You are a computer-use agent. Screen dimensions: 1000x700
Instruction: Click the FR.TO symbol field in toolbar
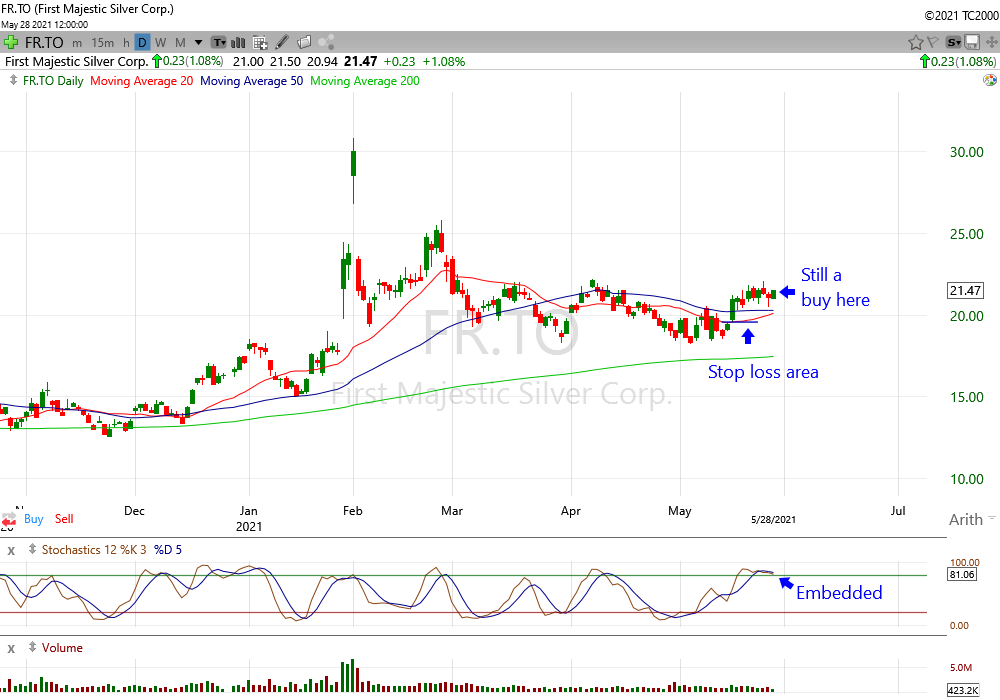coord(44,43)
